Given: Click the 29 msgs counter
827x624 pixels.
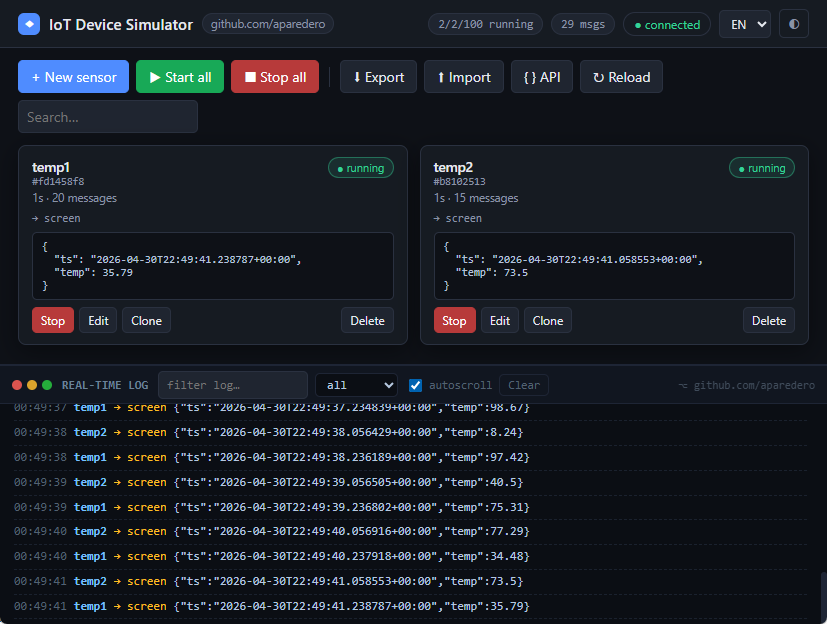Looking at the screenshot, I should point(583,24).
